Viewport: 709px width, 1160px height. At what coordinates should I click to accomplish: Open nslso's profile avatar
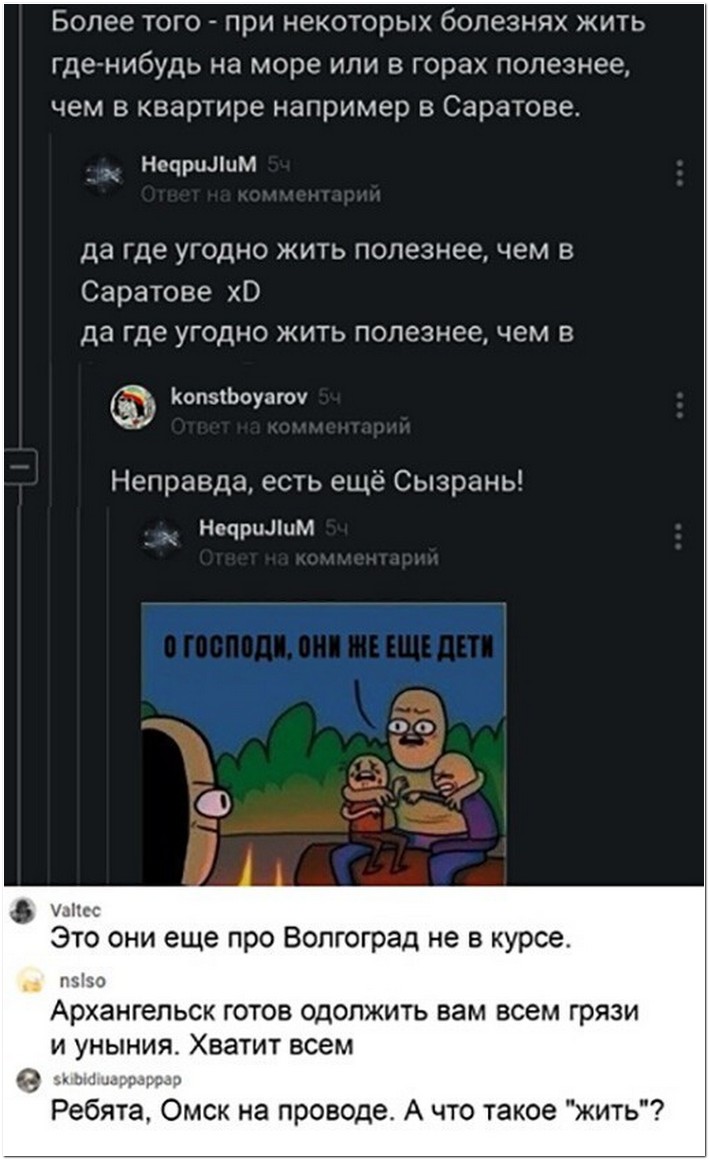pyautogui.click(x=30, y=979)
